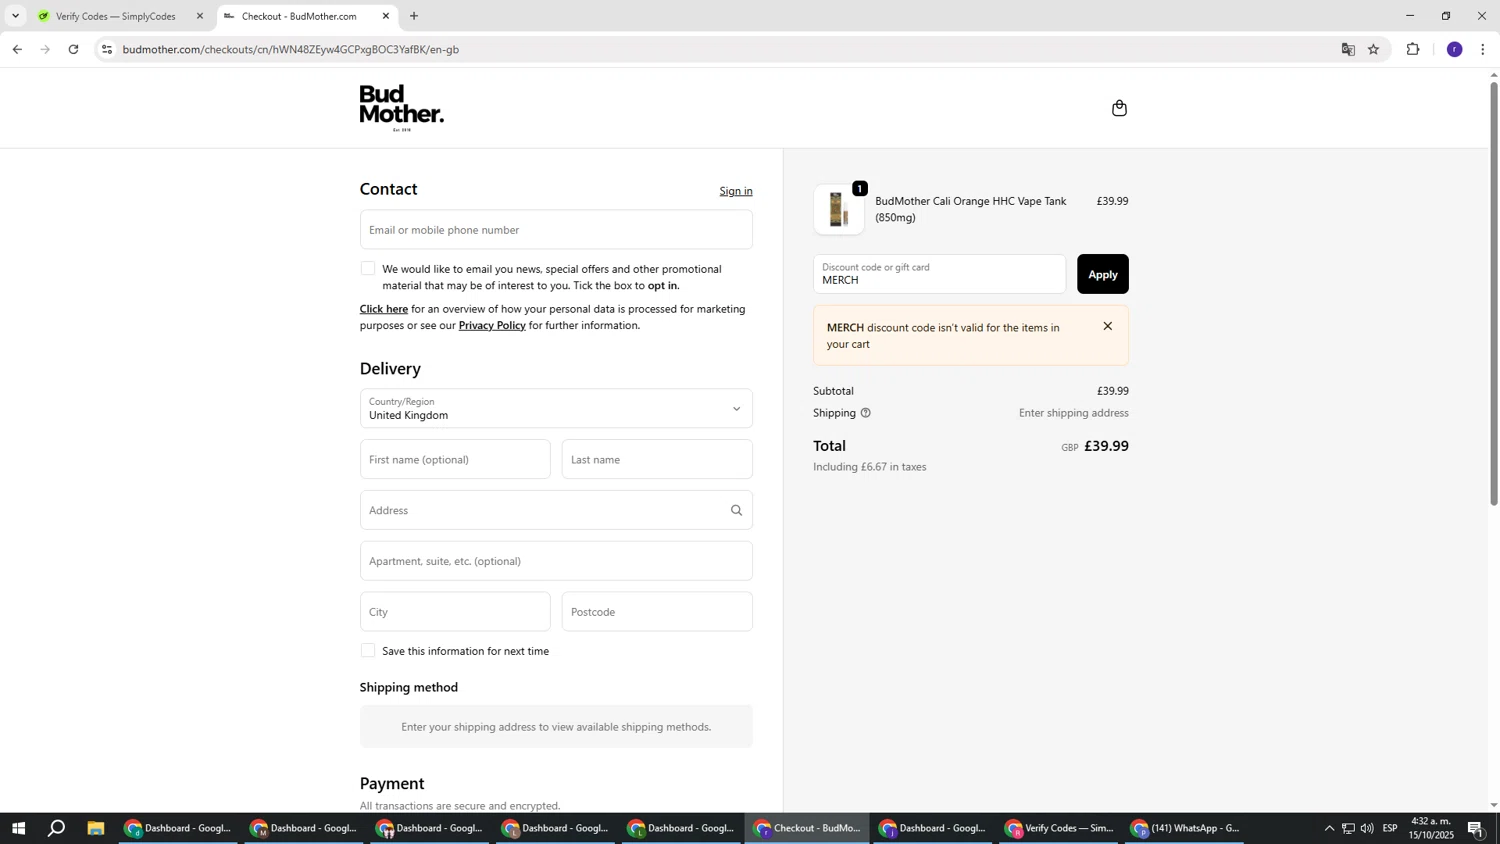View site information icon in address bar

[x=107, y=49]
